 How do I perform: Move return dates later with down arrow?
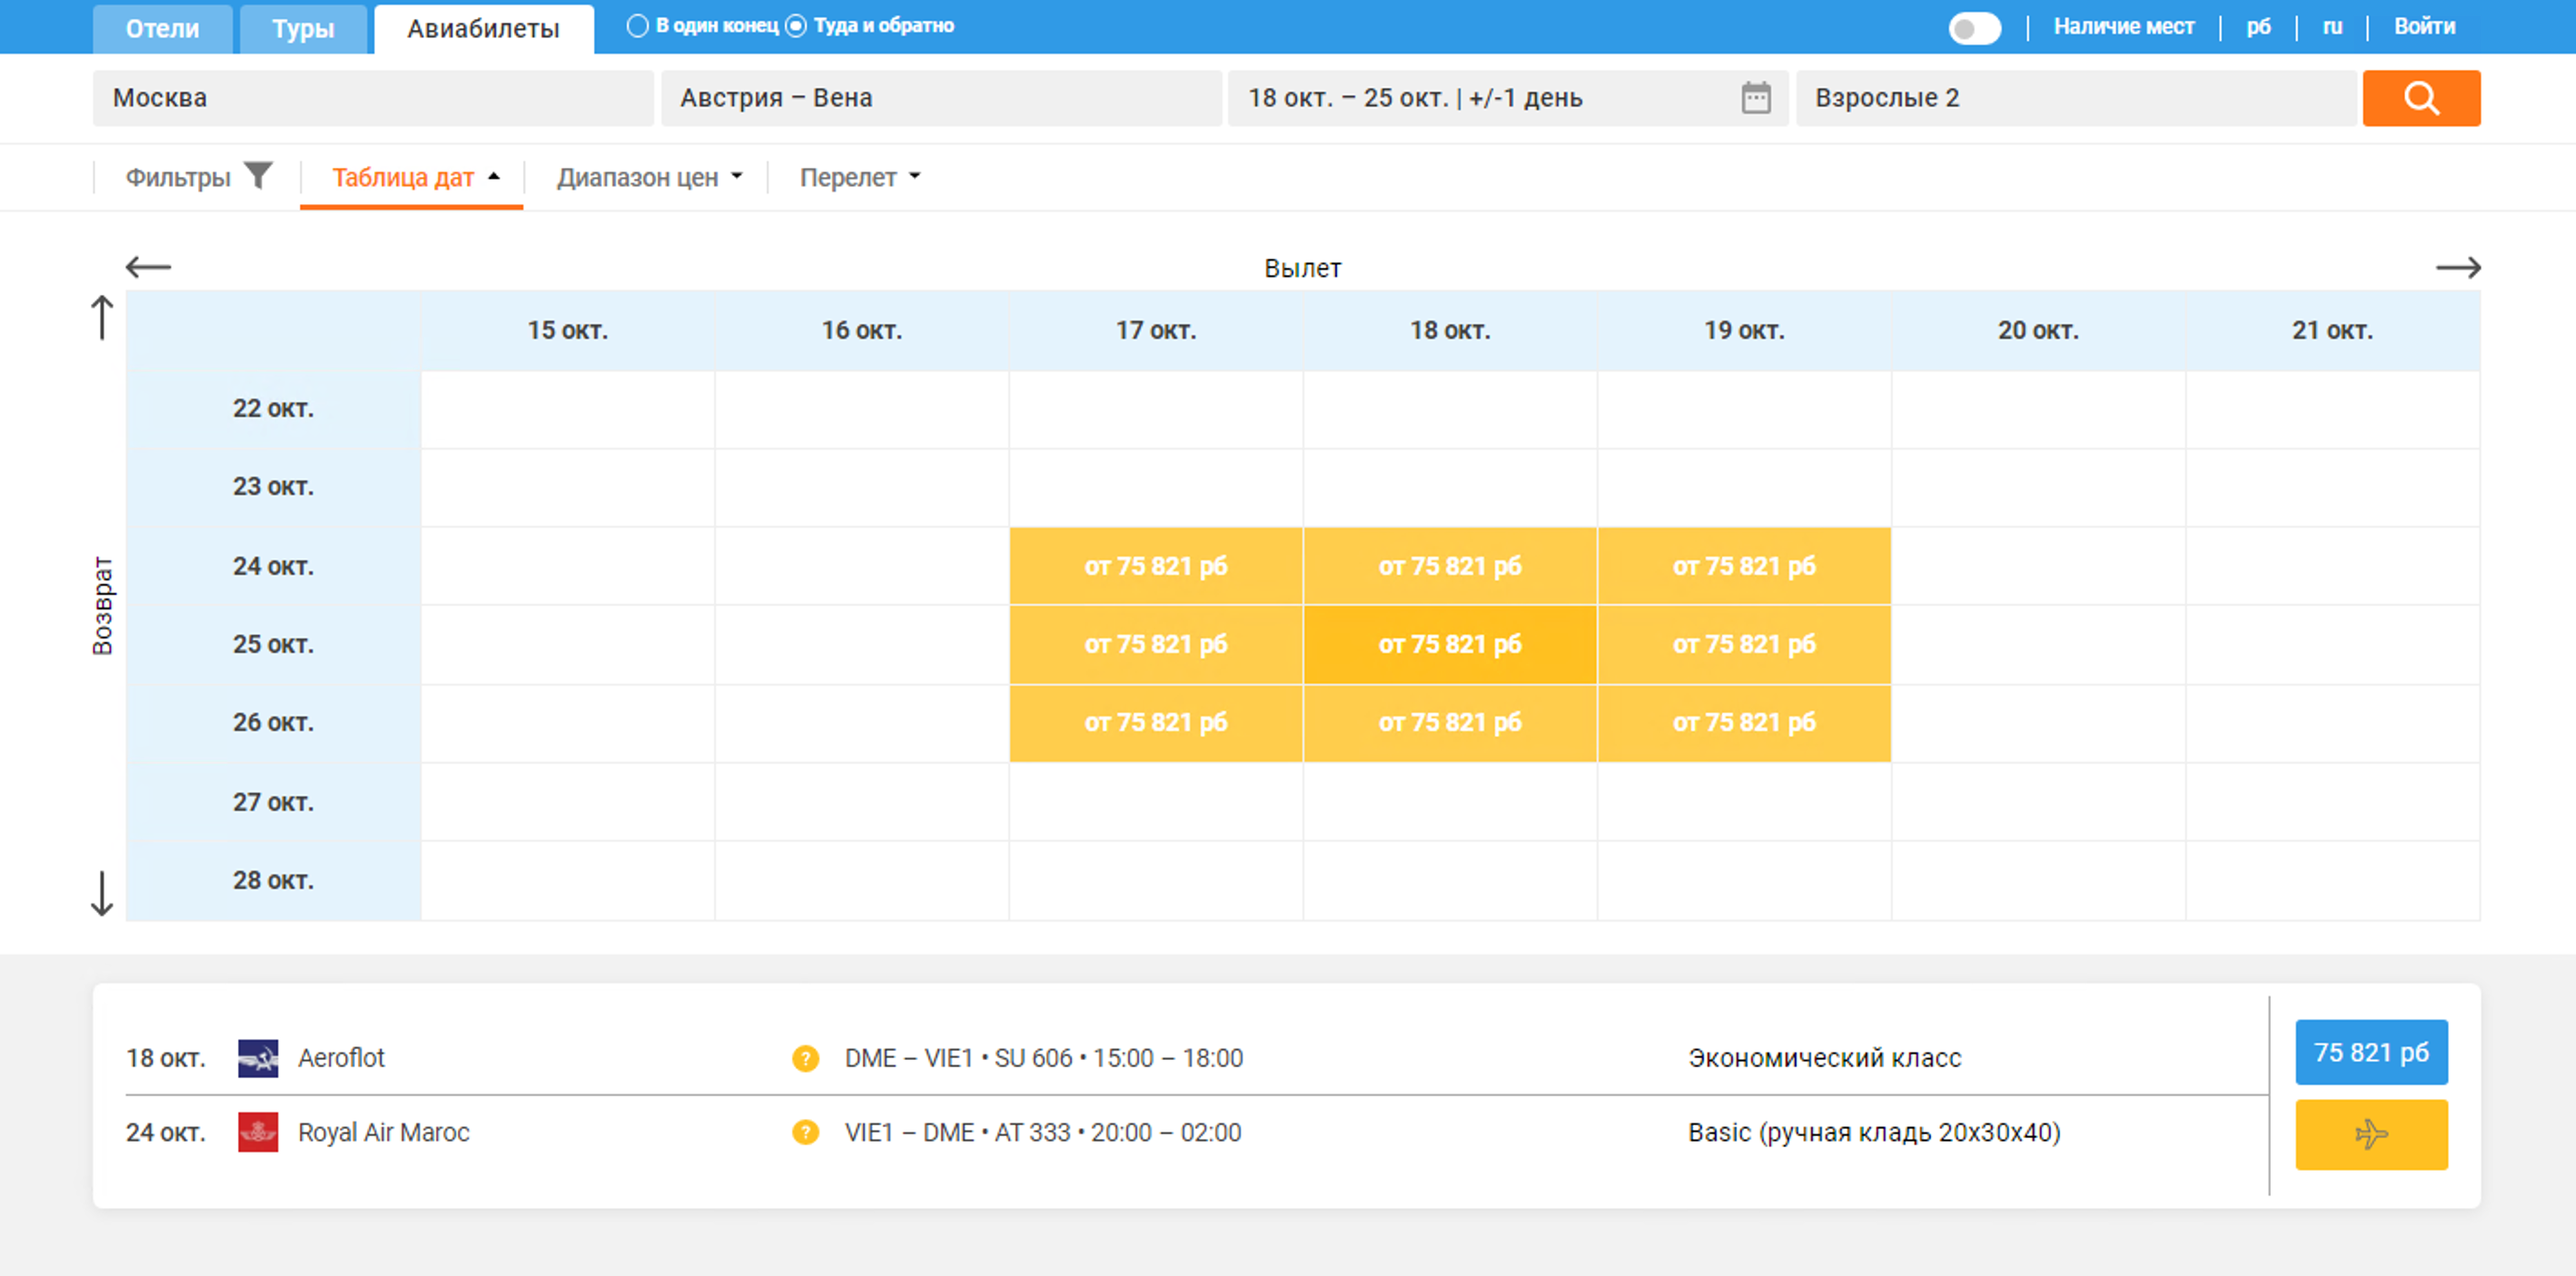tap(102, 893)
